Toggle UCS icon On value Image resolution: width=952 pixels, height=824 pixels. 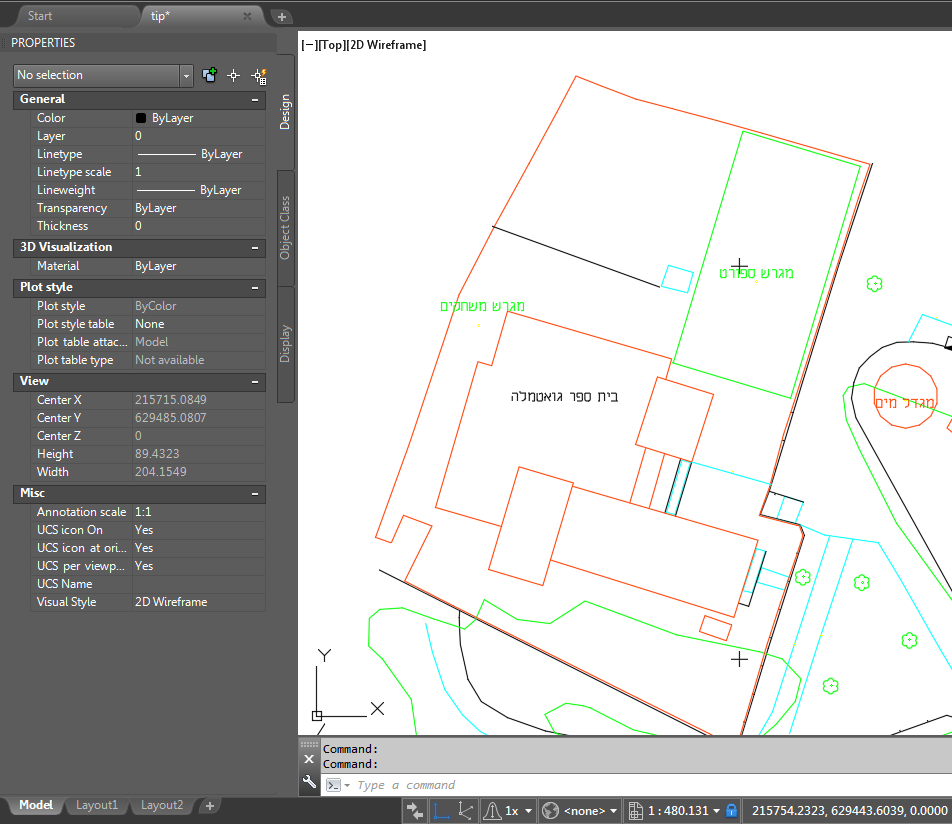click(x=199, y=530)
